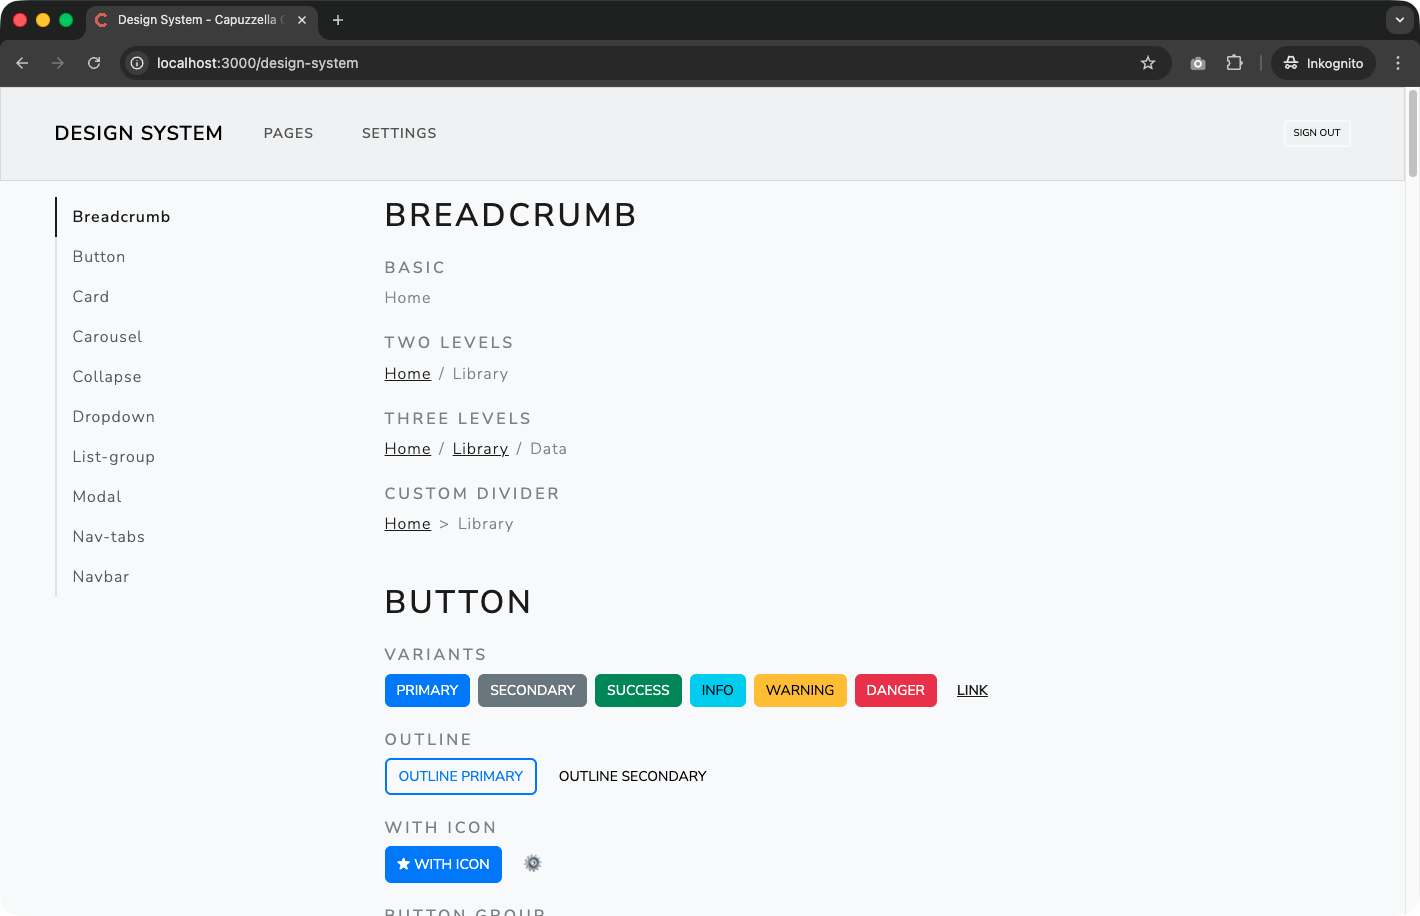Open the SETTINGS navigation item
The height and width of the screenshot is (916, 1420).
point(399,133)
